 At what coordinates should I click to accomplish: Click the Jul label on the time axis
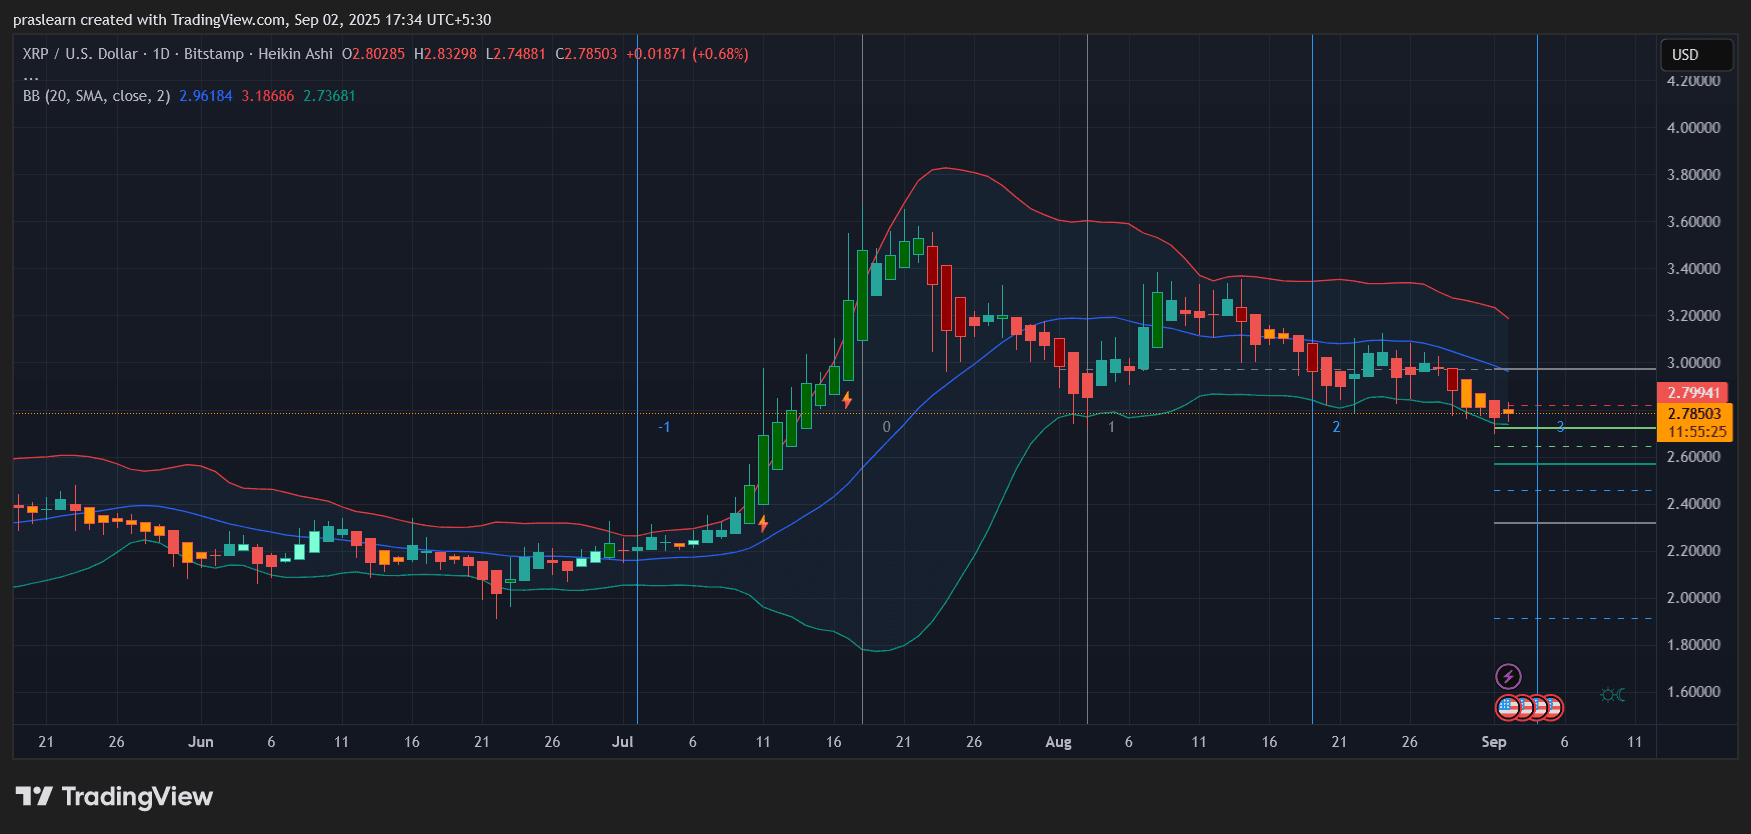pos(622,742)
